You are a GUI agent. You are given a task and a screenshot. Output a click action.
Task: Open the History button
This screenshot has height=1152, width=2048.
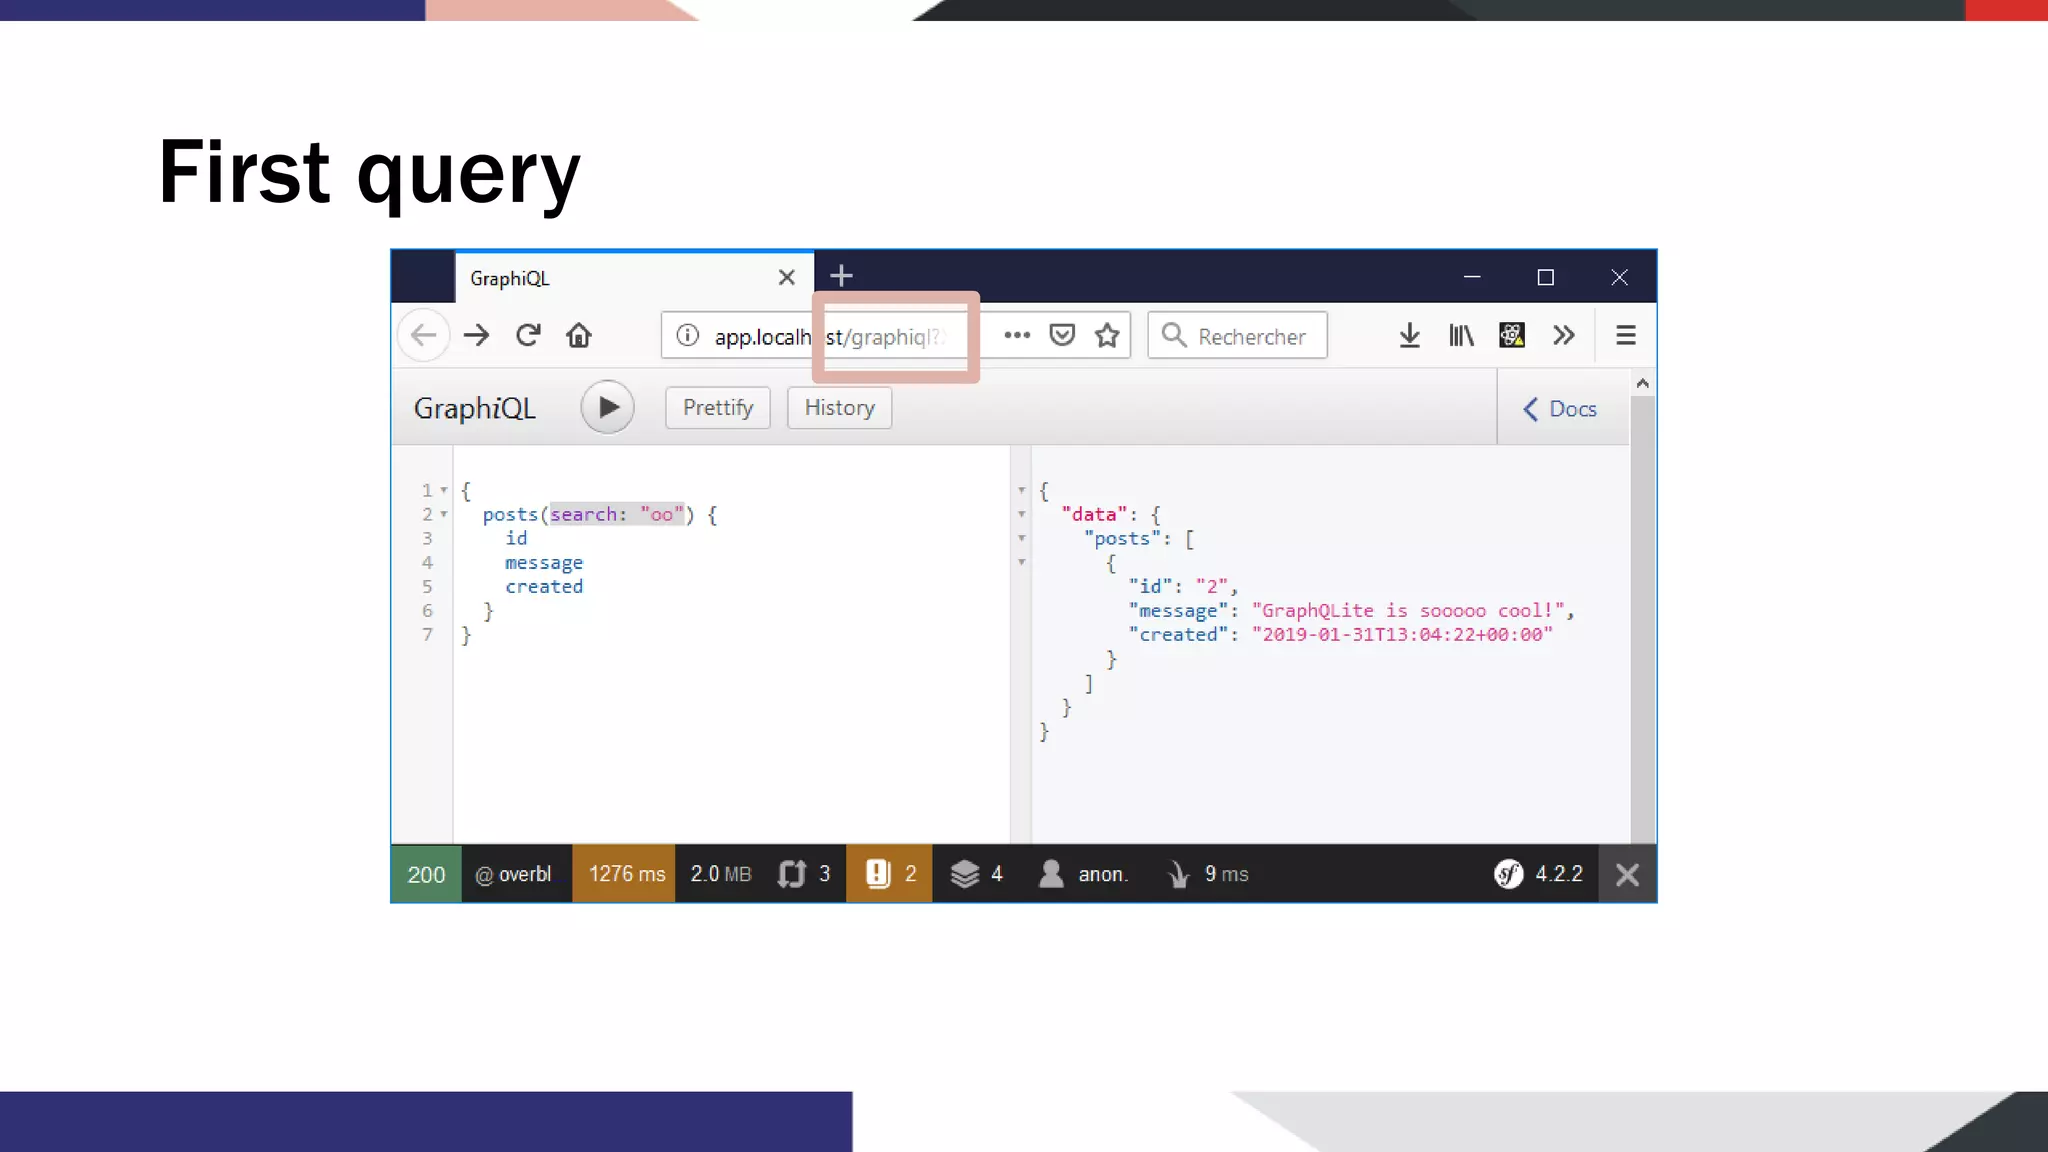(839, 407)
